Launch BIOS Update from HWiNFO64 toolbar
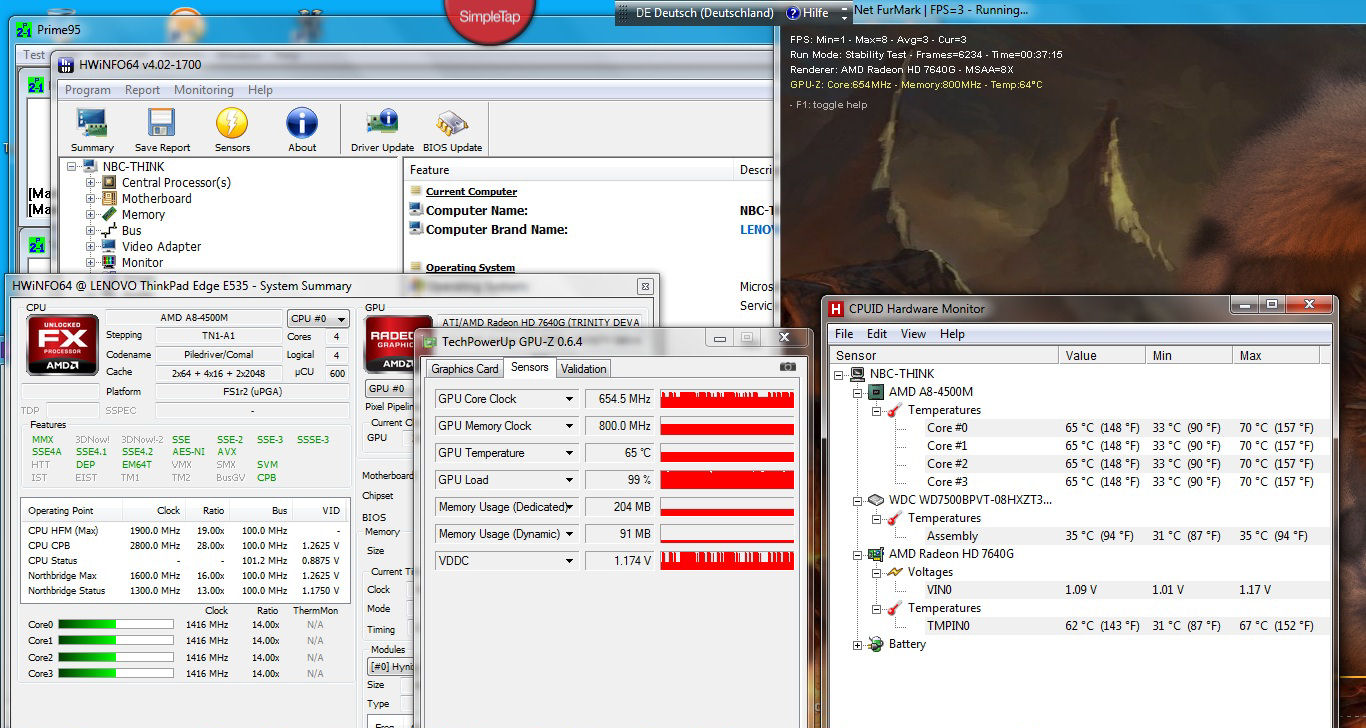Viewport: 1366px width, 728px height. pyautogui.click(x=452, y=130)
